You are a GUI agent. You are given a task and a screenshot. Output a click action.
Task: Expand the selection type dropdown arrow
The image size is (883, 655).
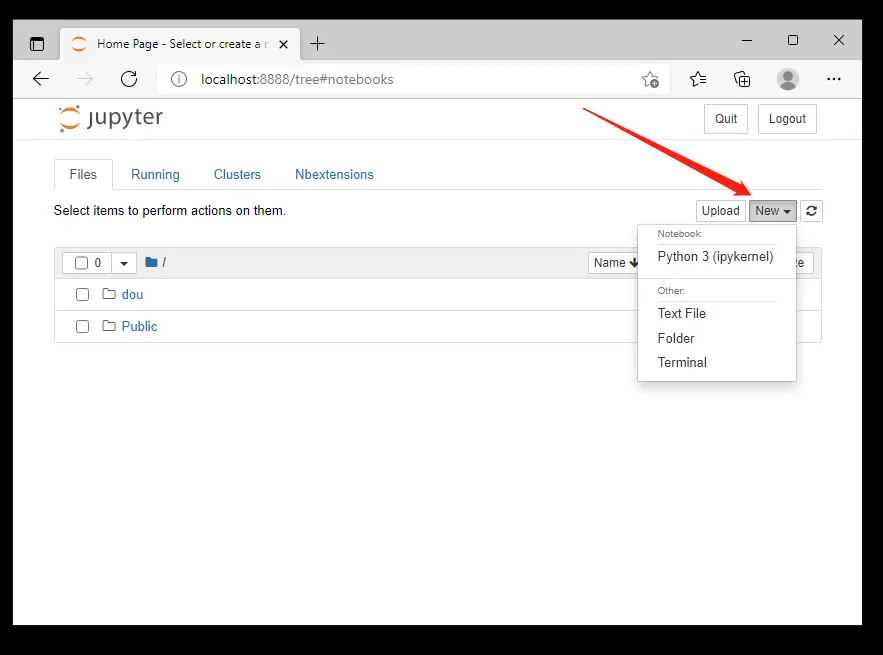[x=124, y=263]
